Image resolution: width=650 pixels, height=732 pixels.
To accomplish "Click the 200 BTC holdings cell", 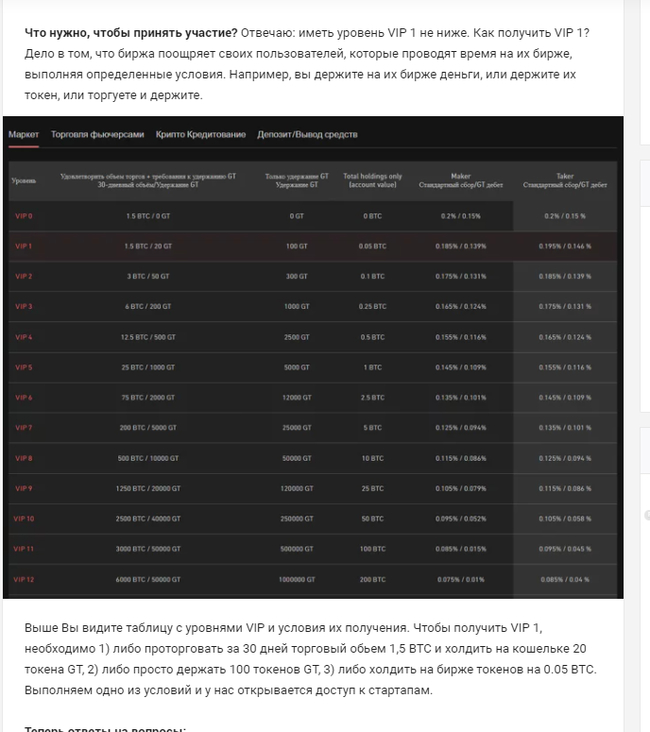I will pos(372,580).
